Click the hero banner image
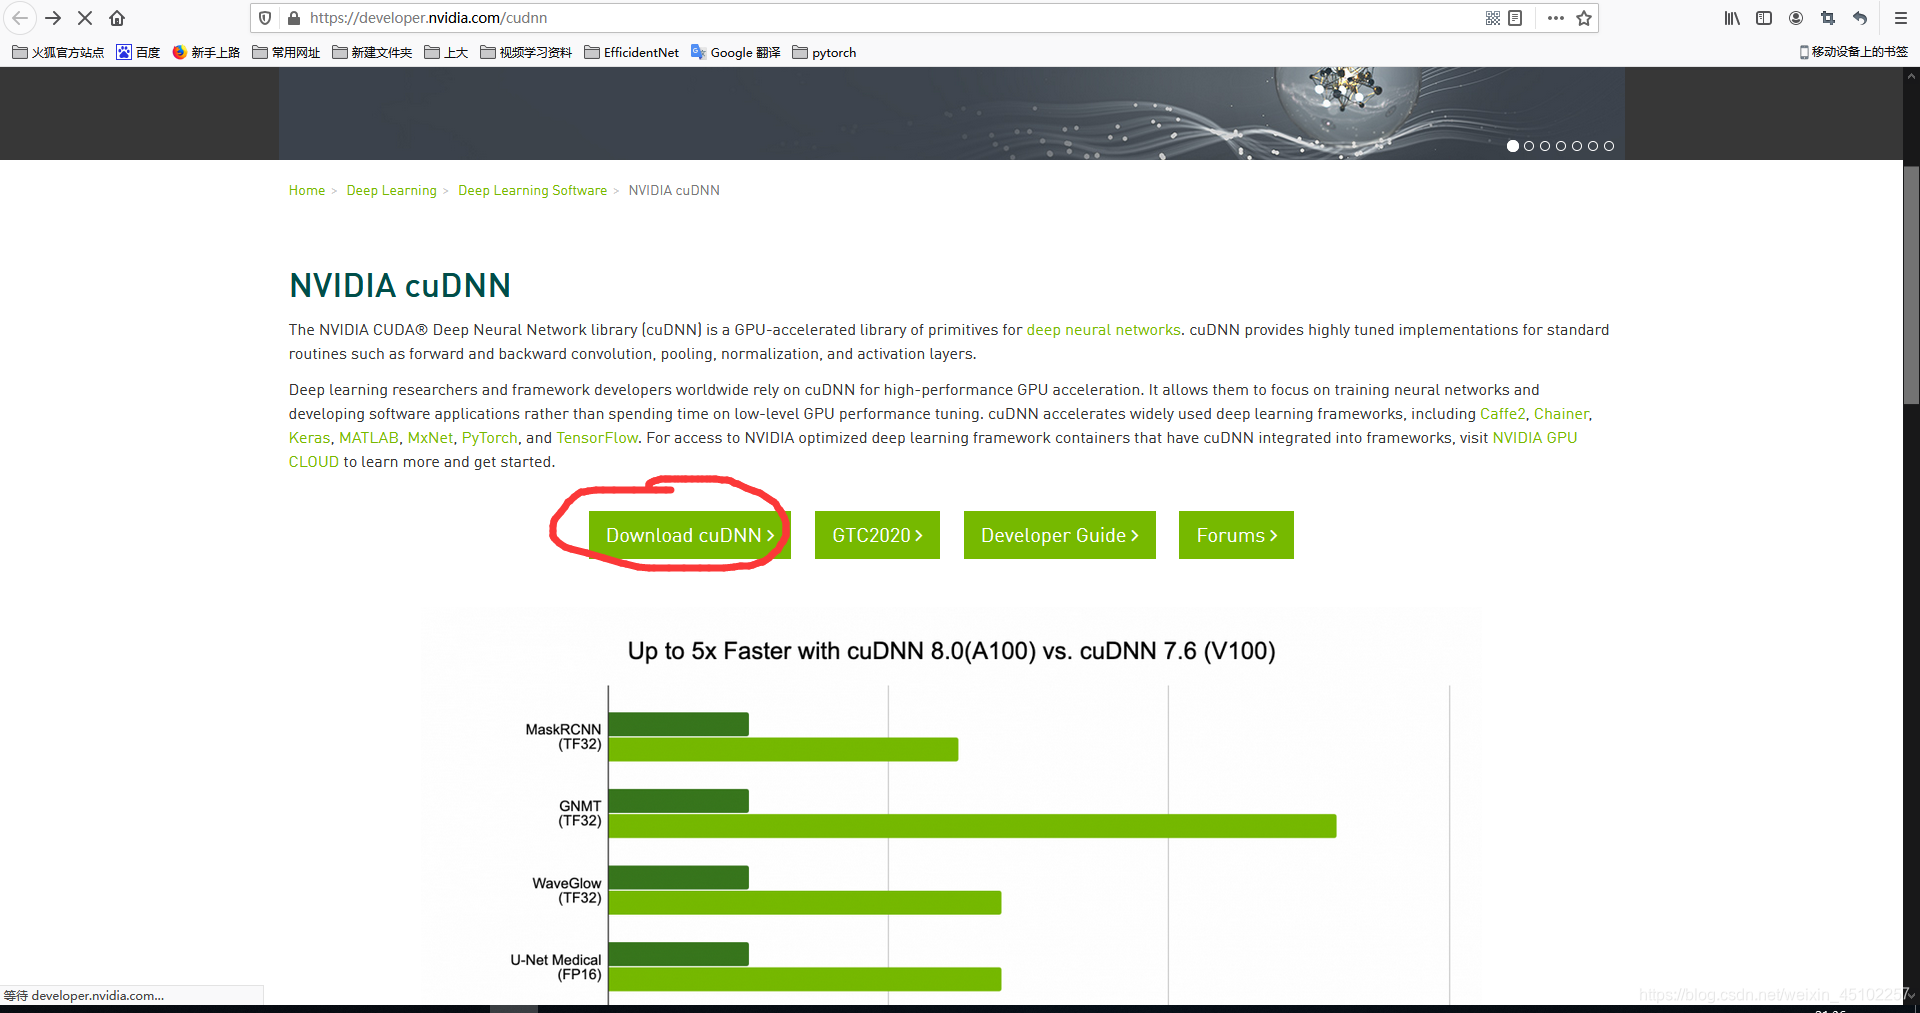 [952, 113]
